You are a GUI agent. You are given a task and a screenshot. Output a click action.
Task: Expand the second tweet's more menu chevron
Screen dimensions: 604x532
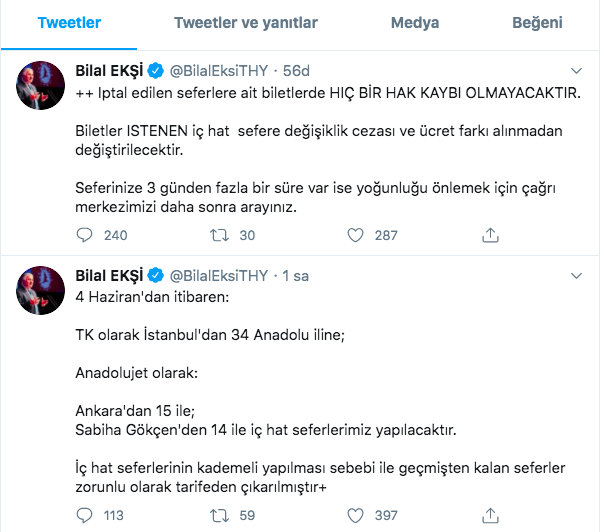[x=577, y=275]
